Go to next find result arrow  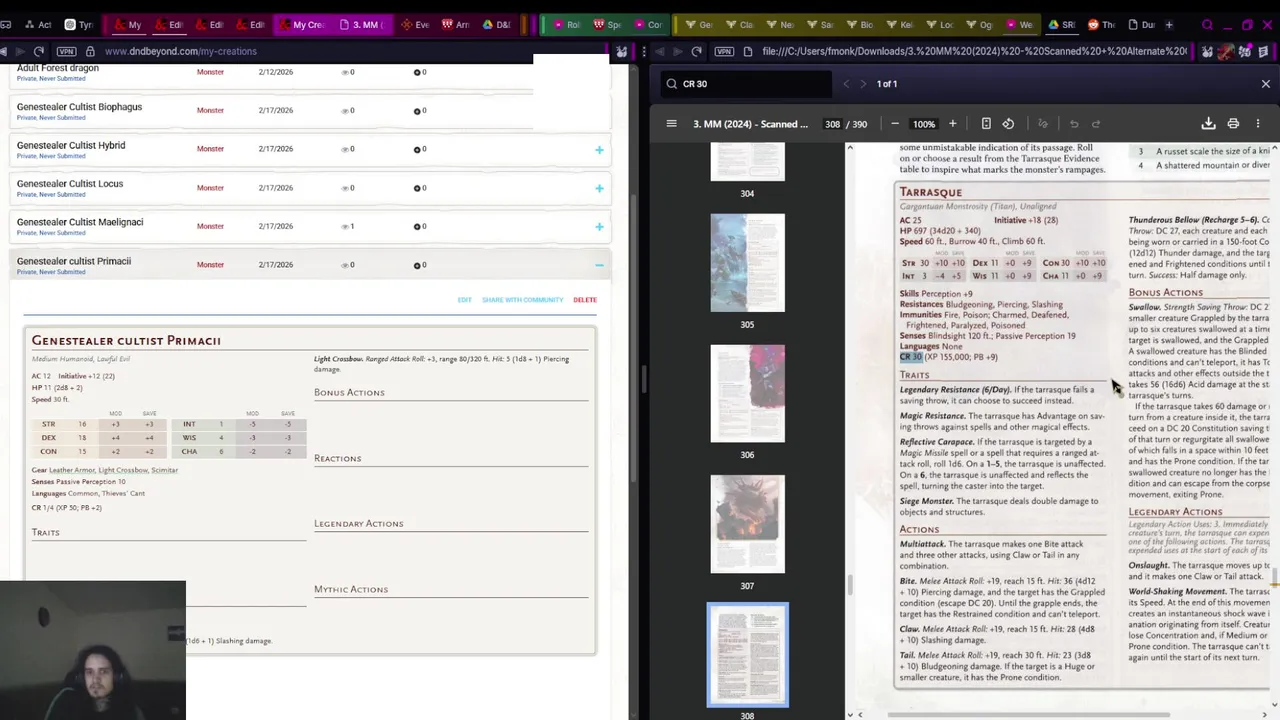coord(864,84)
